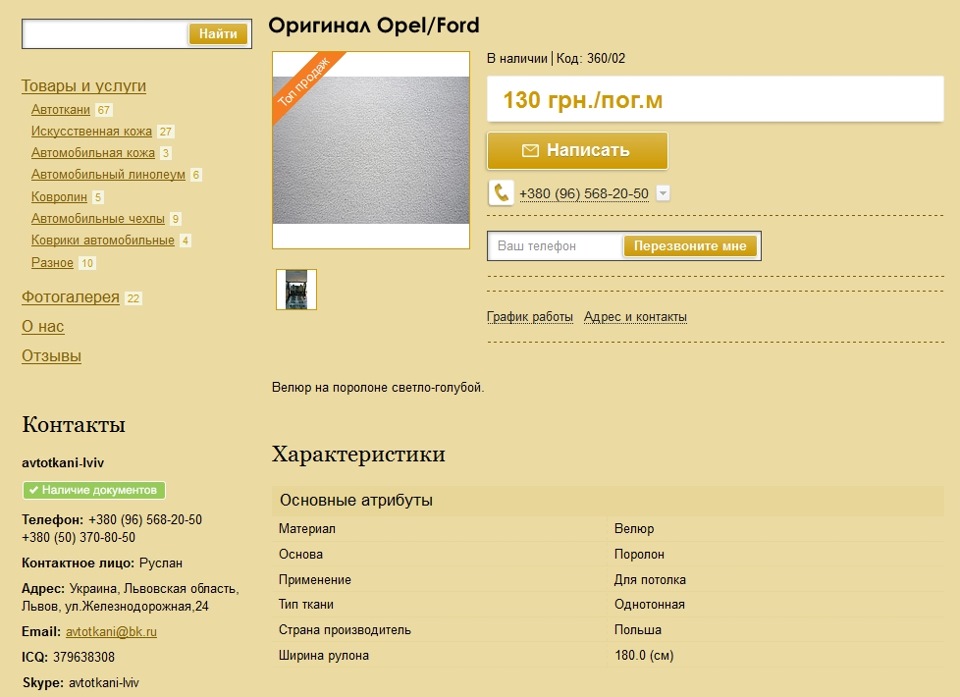Click the Автоткани count badge 67
This screenshot has width=960, height=697.
click(104, 110)
